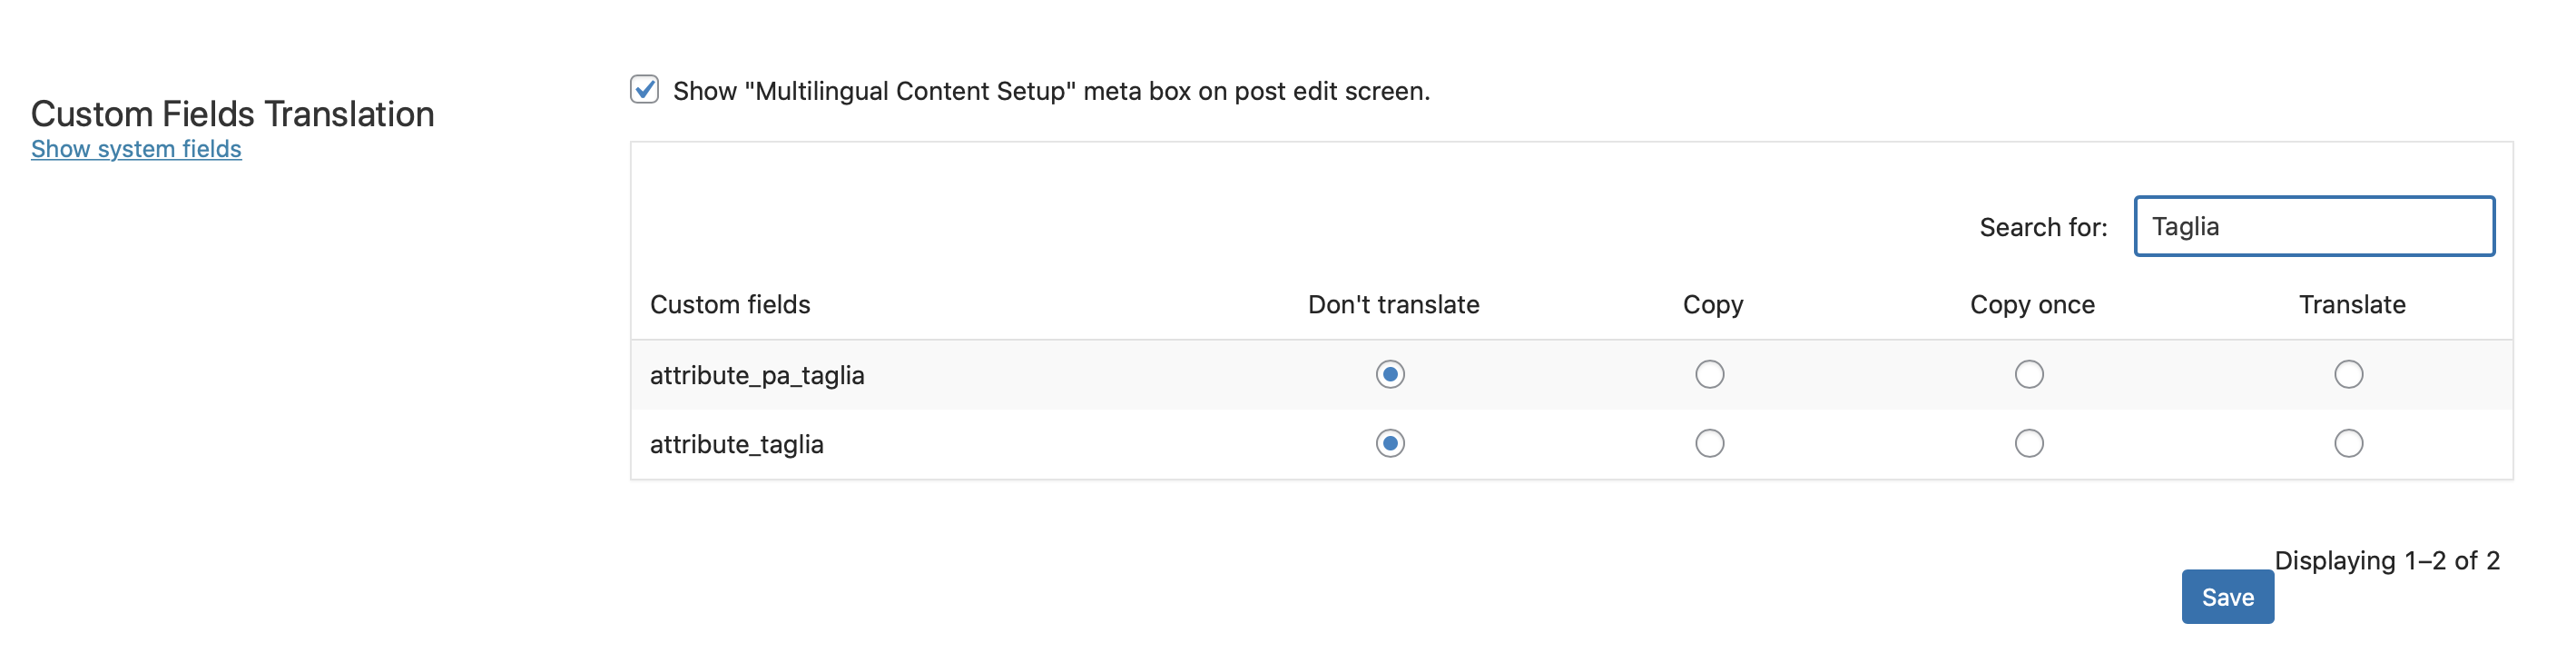Select Don't translate for attribute_taglia

pyautogui.click(x=1390, y=443)
